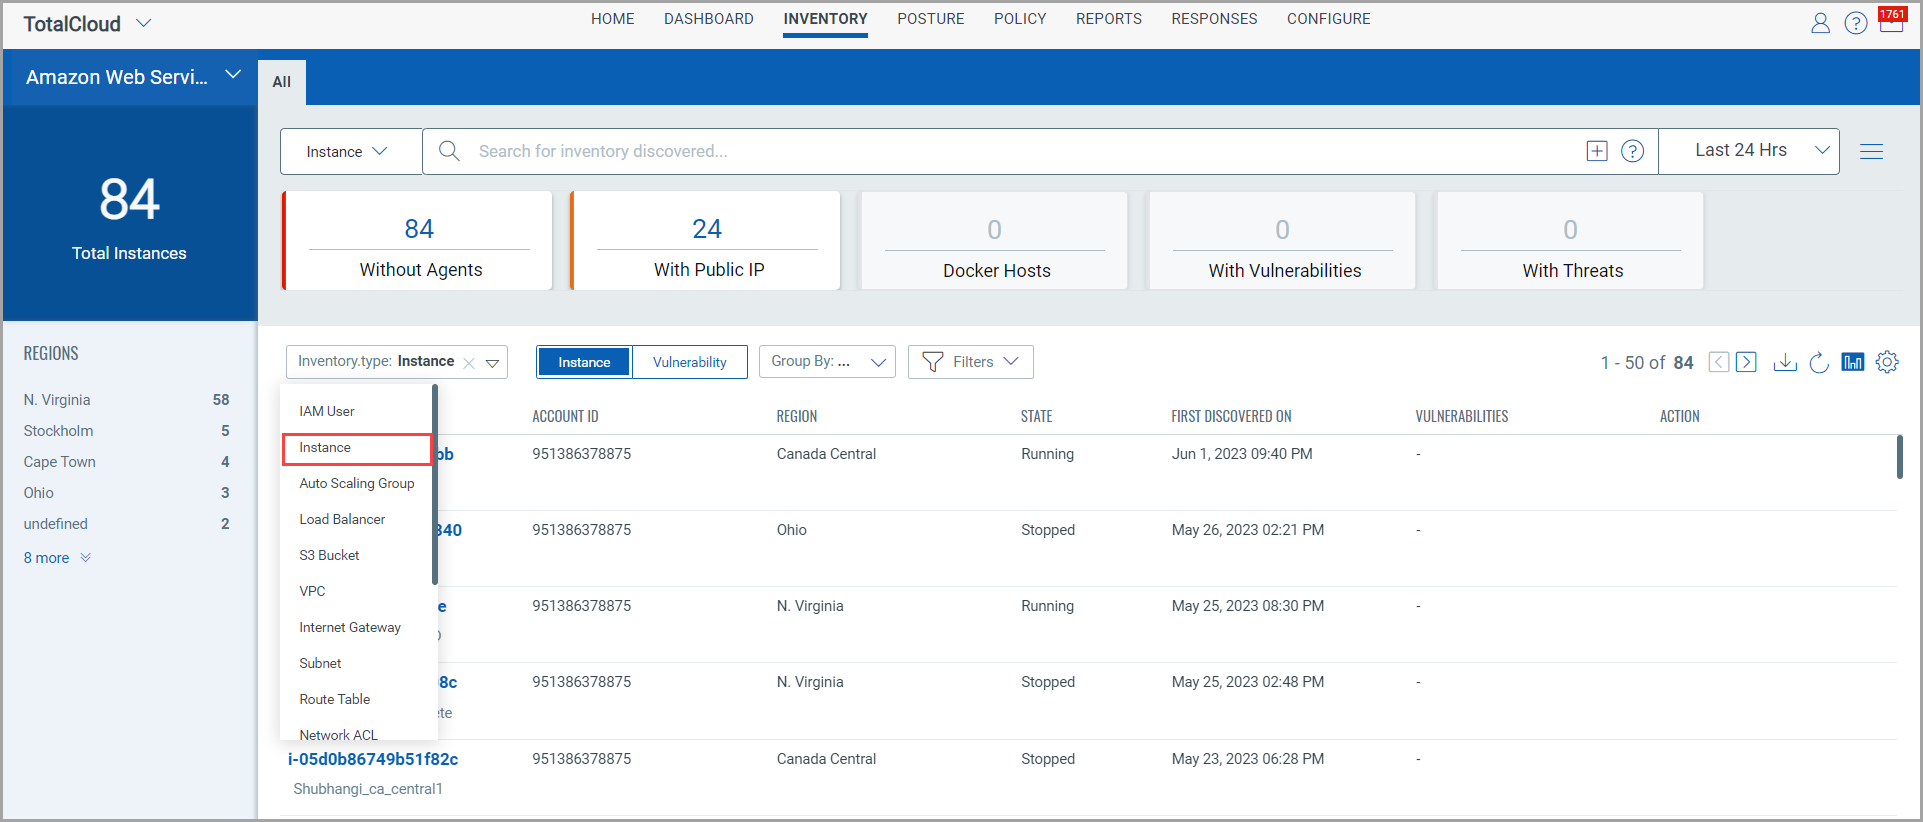This screenshot has width=1923, height=822.
Task: Open the hamburger menu beside time range
Action: tap(1871, 151)
